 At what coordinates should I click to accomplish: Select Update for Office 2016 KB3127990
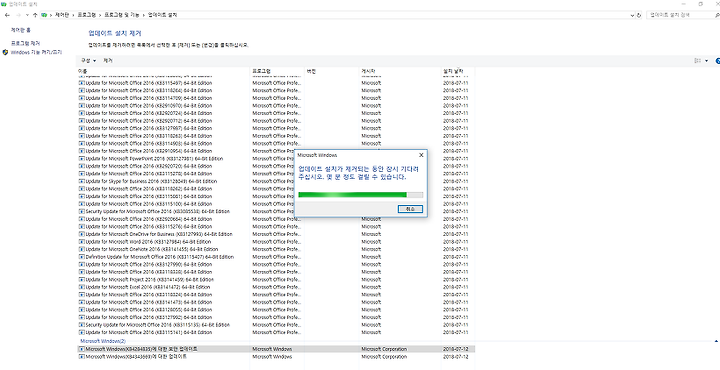[276, 264]
